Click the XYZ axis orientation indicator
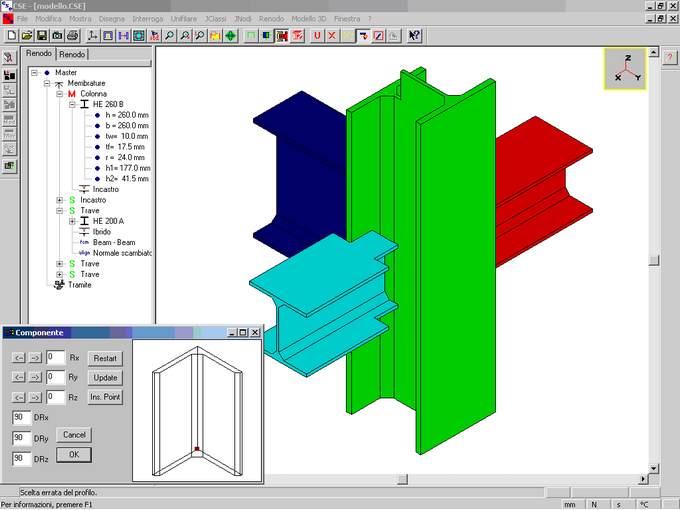 pyautogui.click(x=625, y=69)
